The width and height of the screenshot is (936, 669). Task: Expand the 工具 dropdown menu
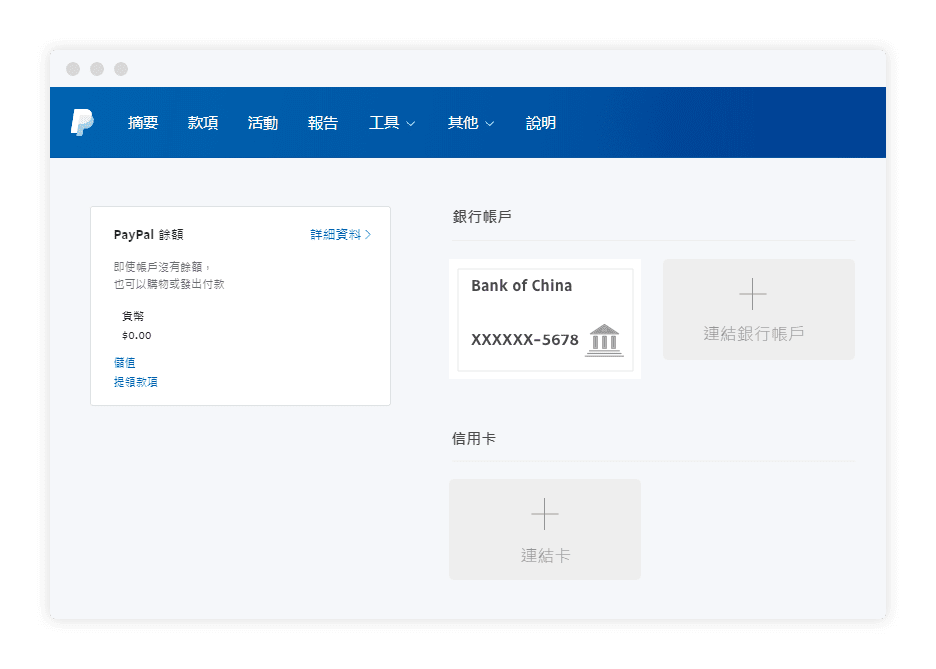point(391,123)
